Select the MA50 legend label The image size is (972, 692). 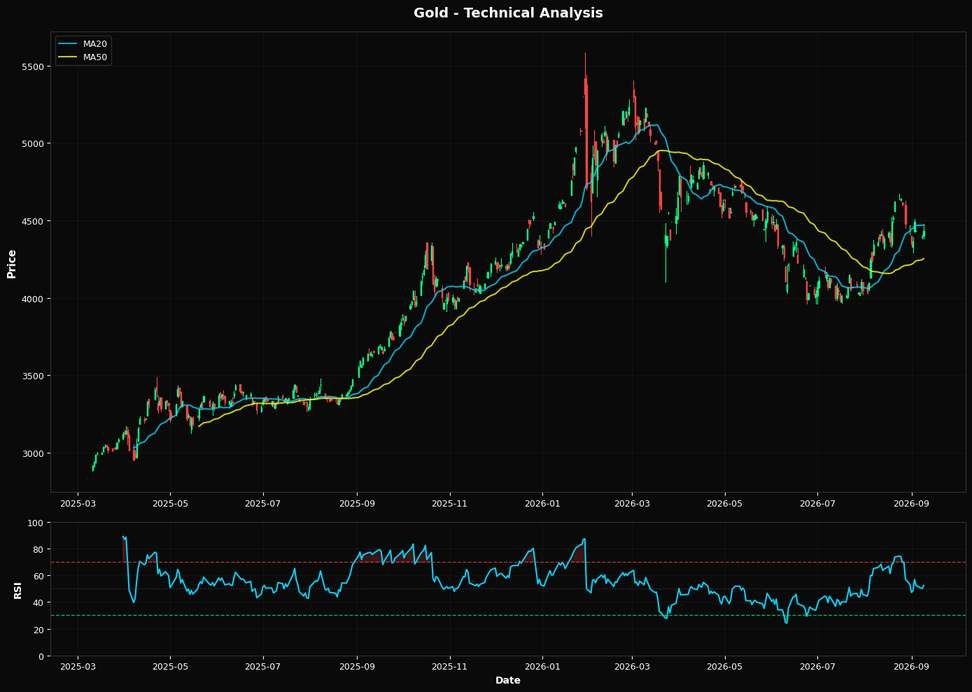tap(97, 57)
